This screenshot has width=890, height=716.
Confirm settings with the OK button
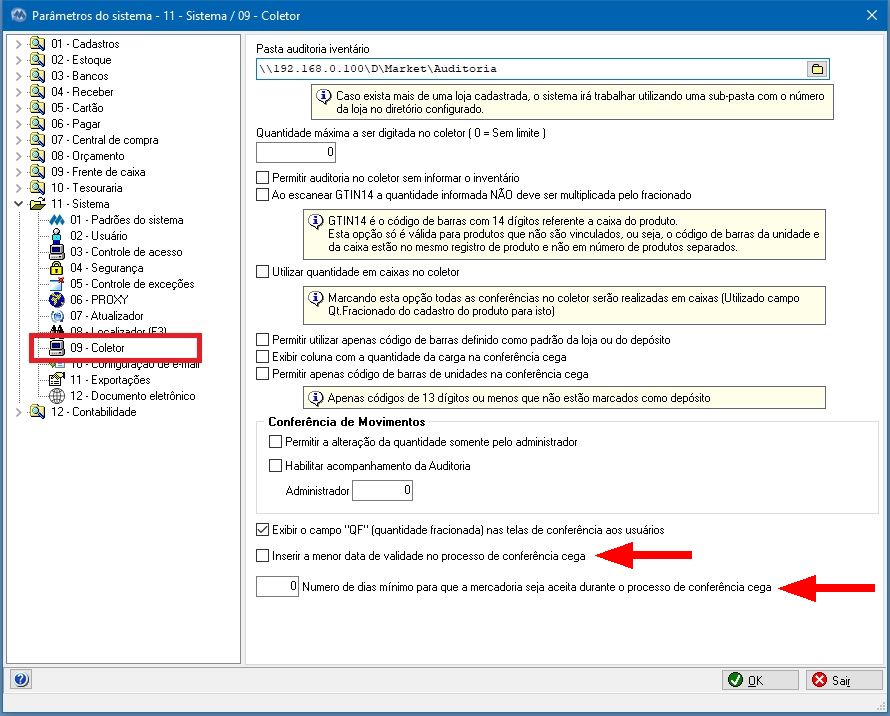(760, 680)
